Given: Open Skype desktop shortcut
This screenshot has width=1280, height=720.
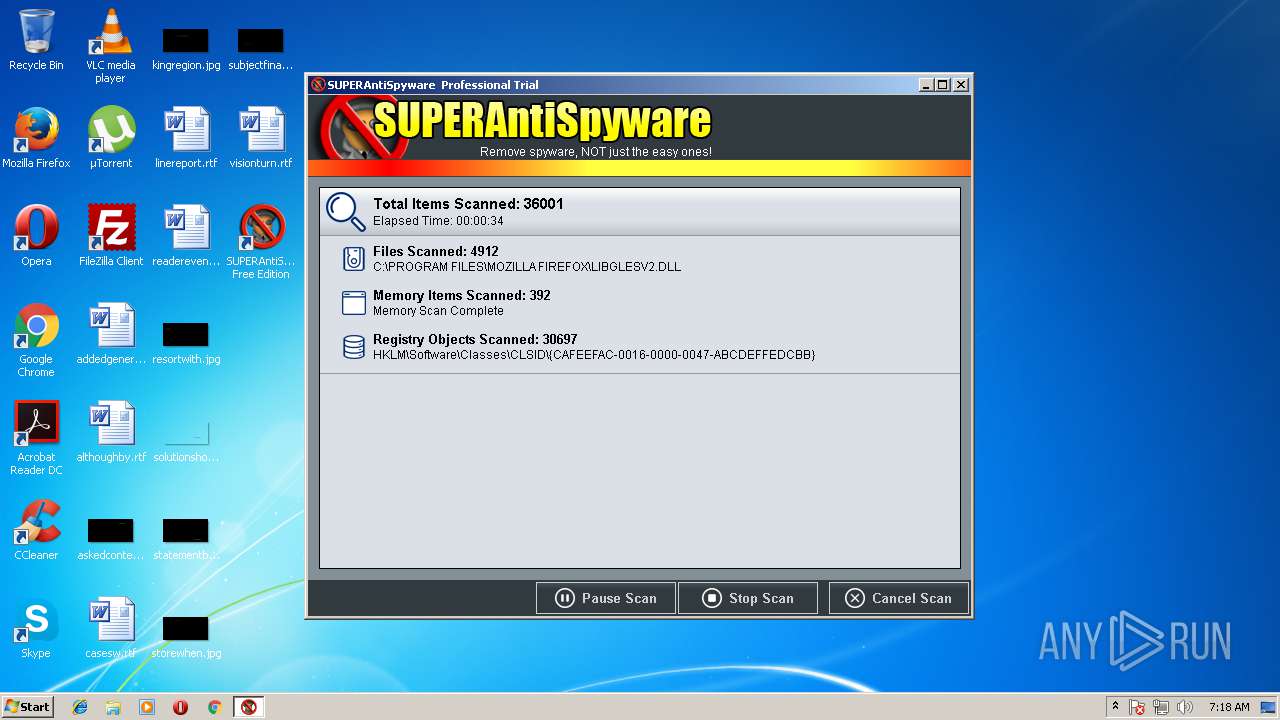Looking at the screenshot, I should pos(36,628).
